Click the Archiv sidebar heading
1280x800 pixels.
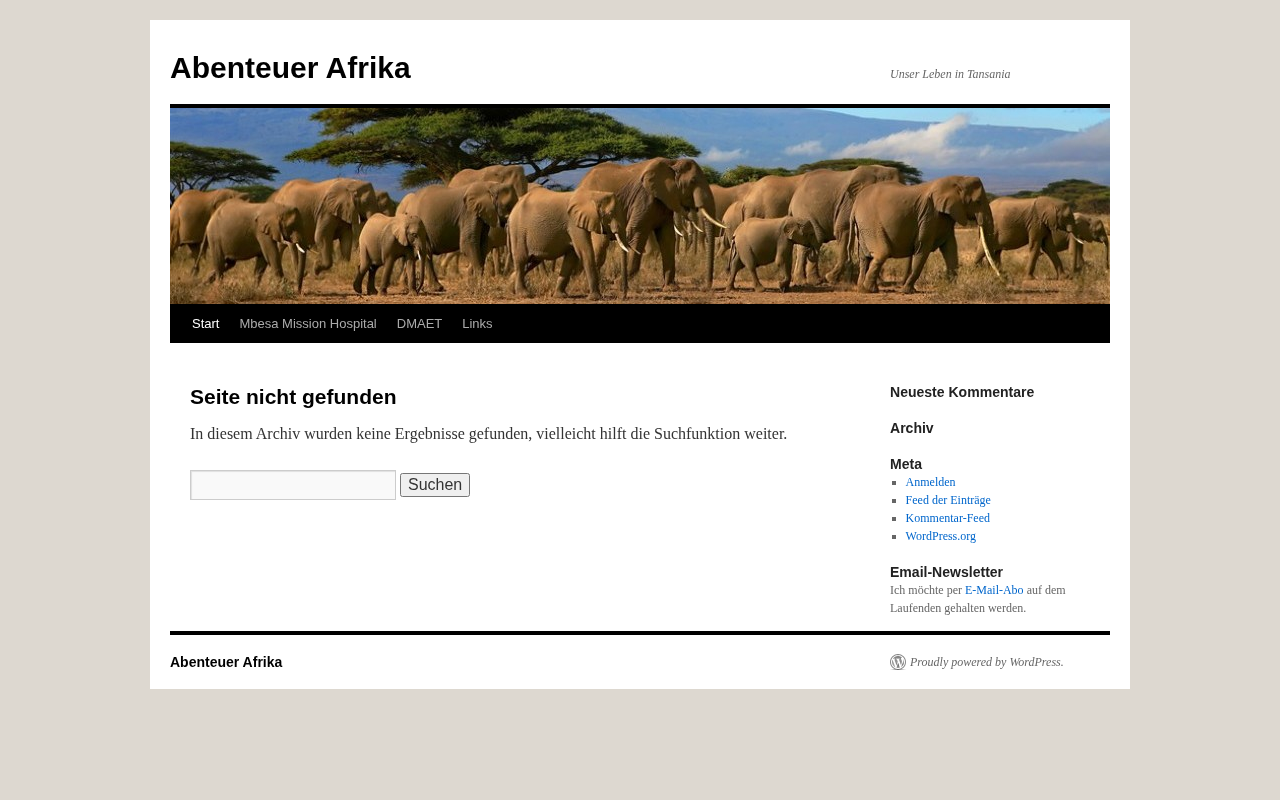click(912, 428)
